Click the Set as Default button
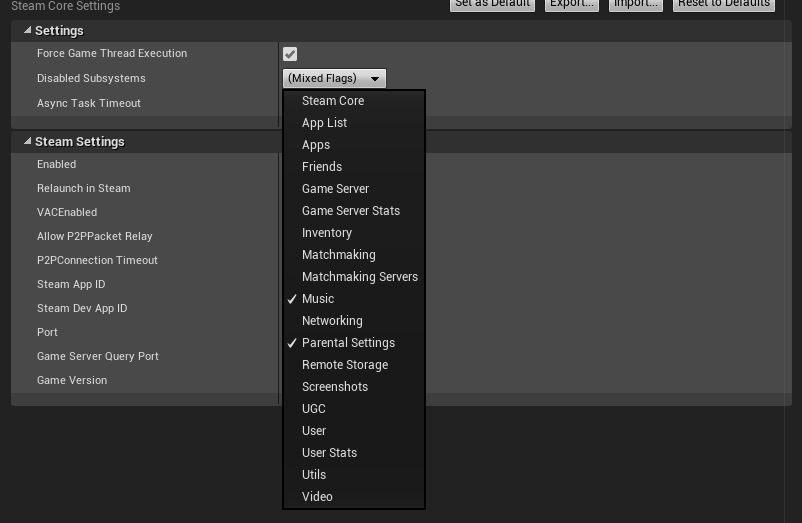 491,4
